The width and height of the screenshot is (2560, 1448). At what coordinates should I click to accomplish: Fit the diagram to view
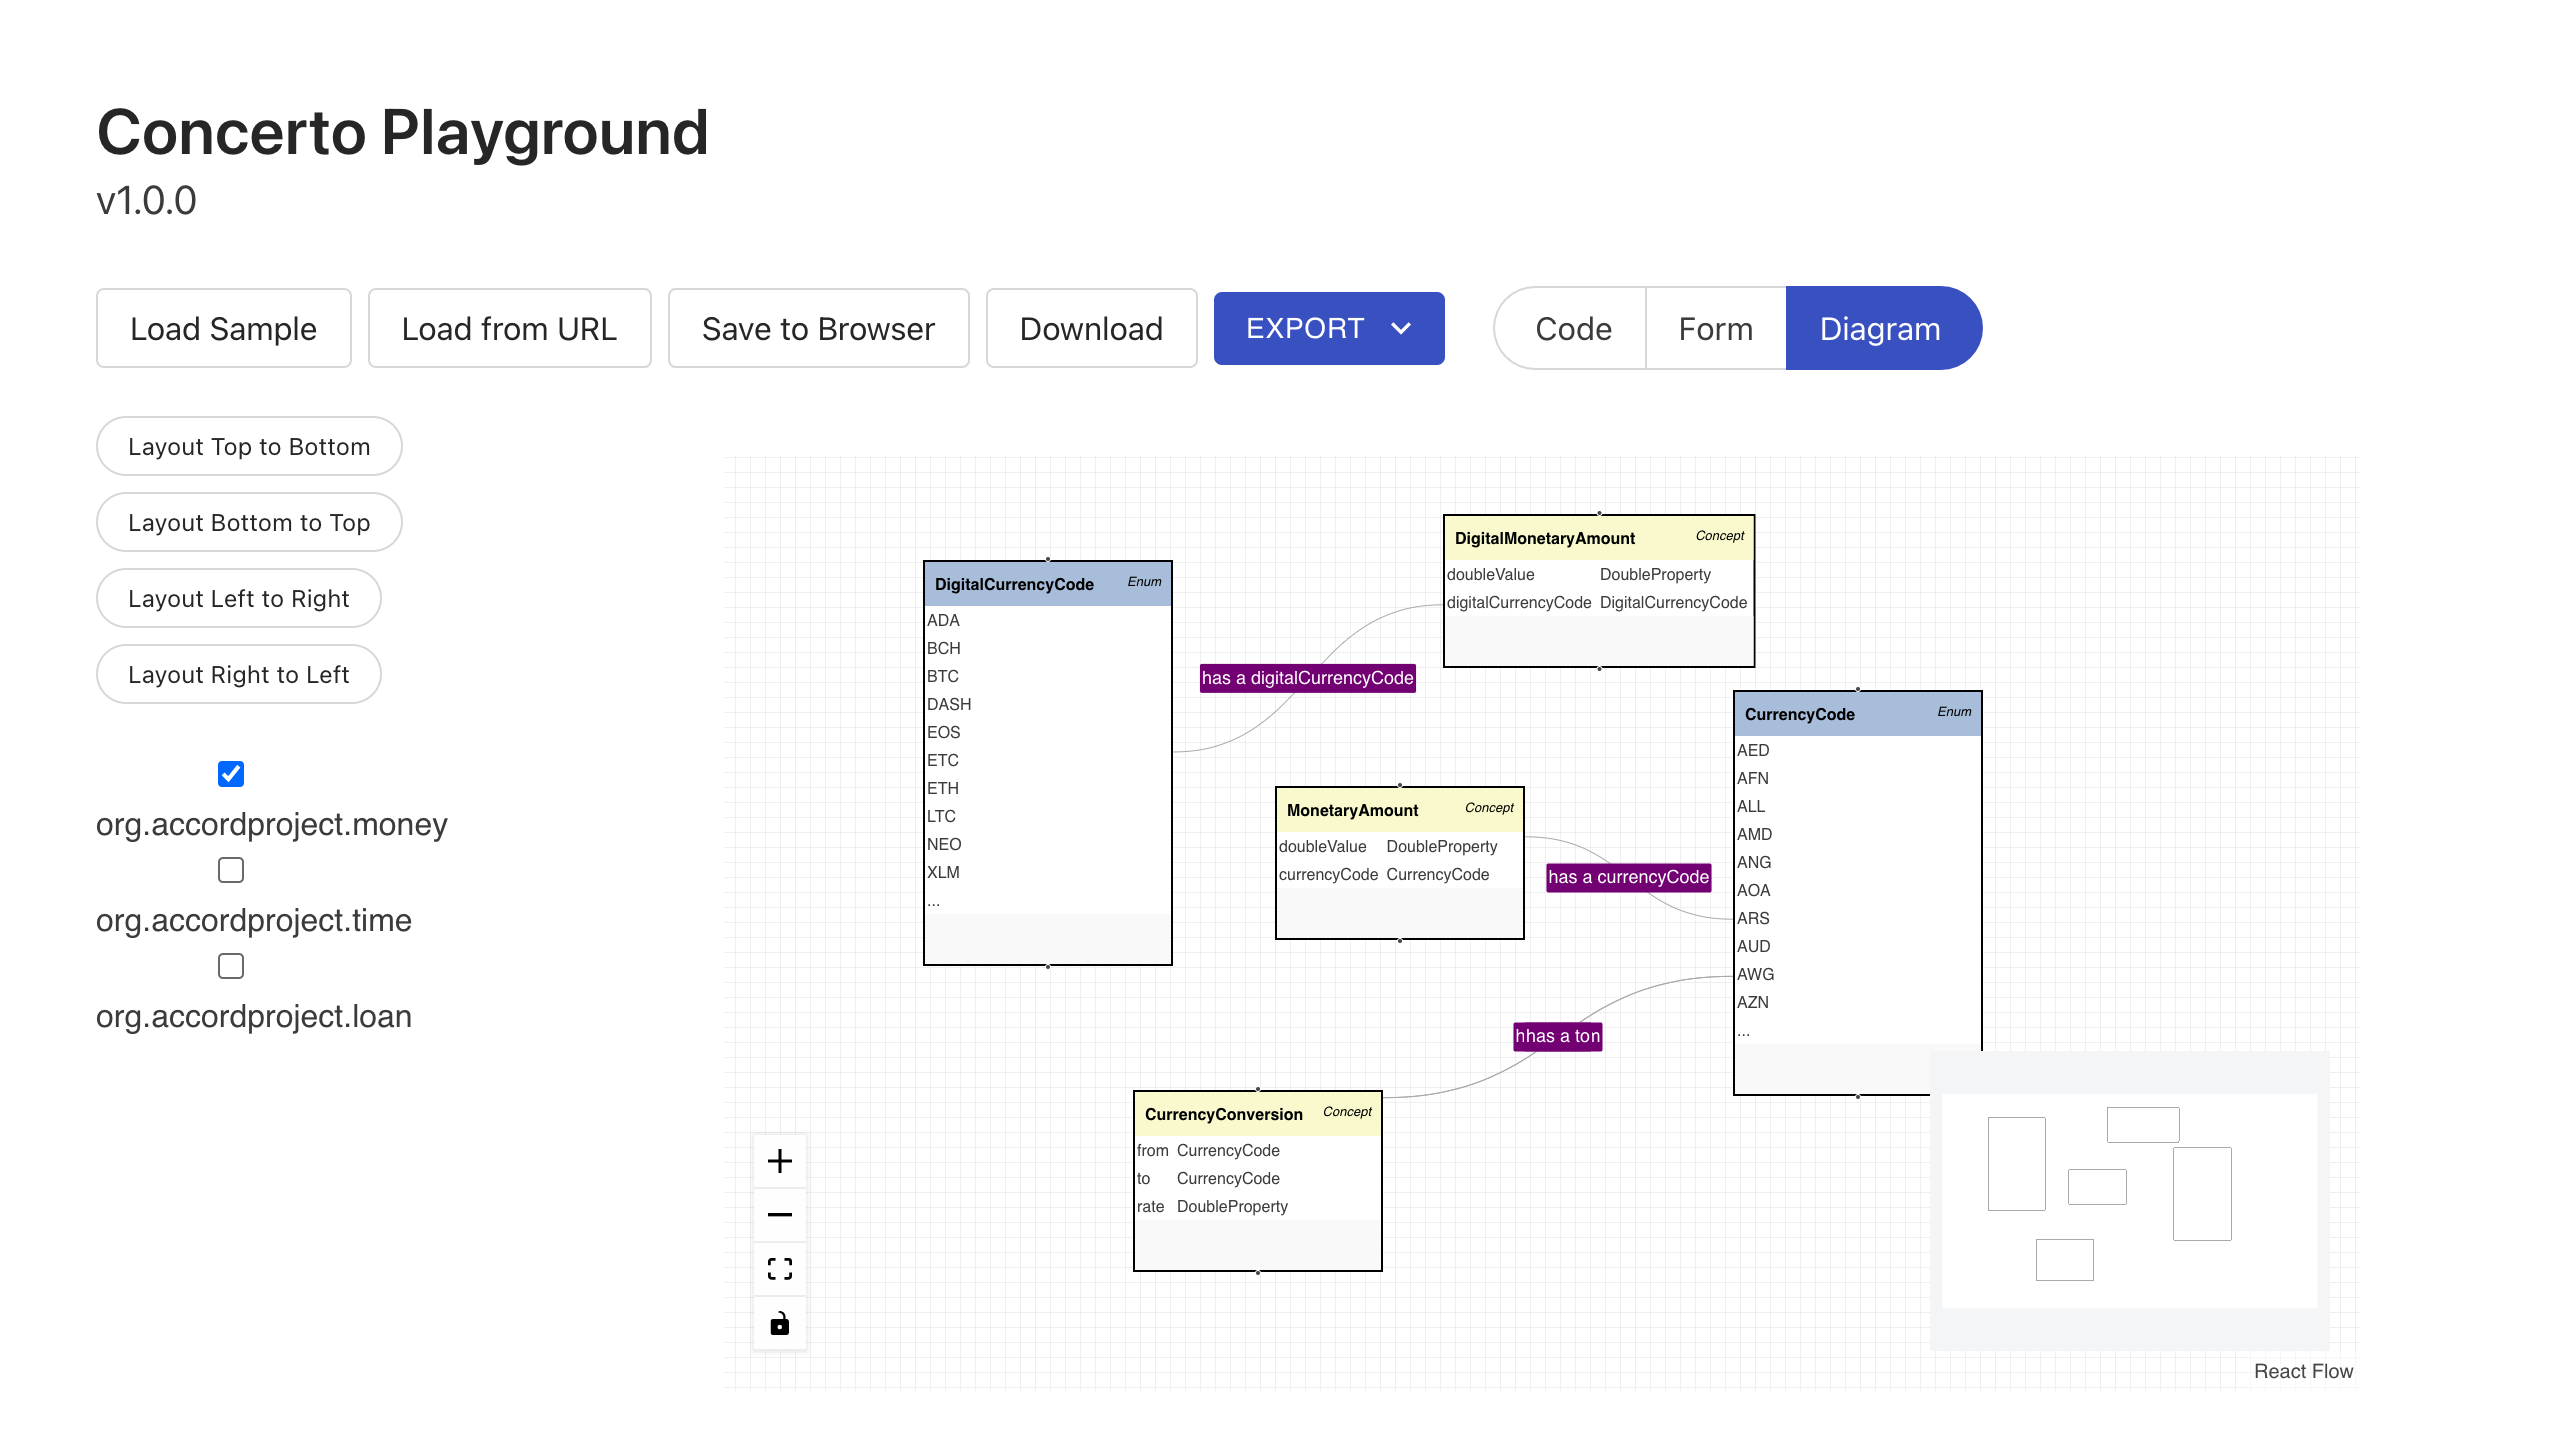[x=780, y=1269]
